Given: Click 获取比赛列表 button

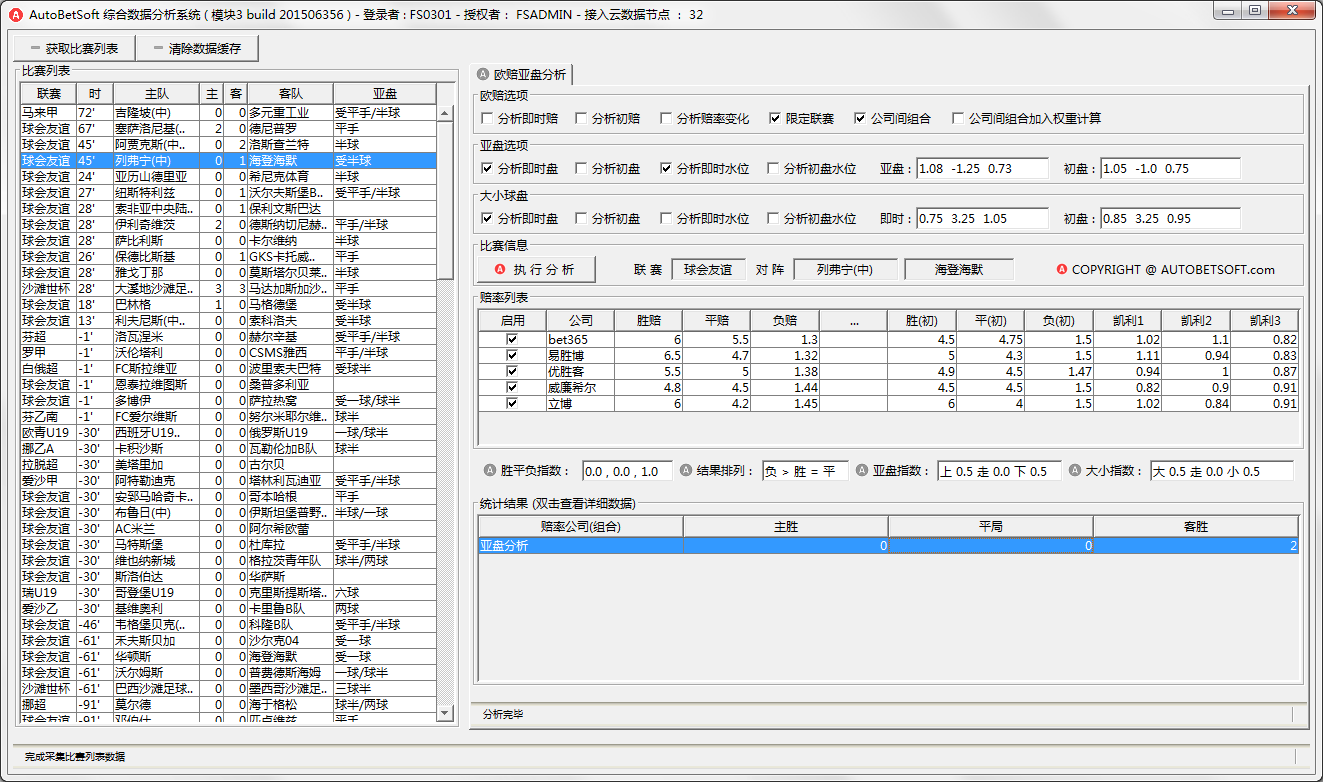Looking at the screenshot, I should click(74, 48).
